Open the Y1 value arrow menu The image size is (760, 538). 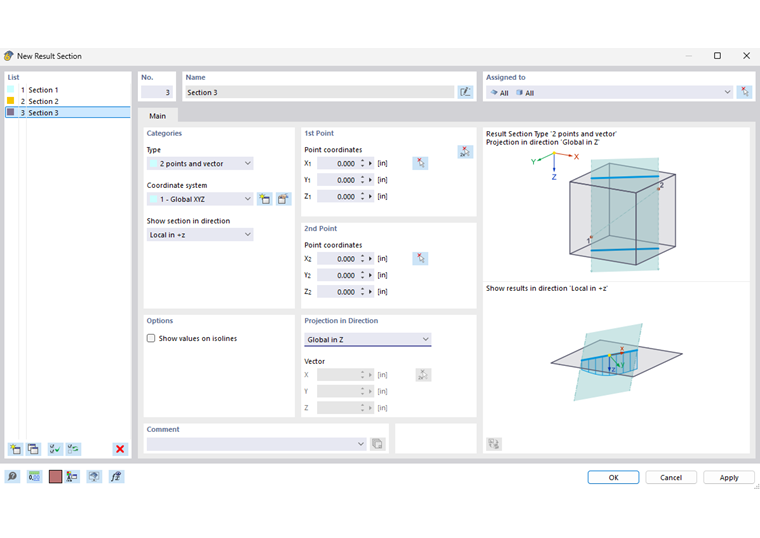click(x=370, y=180)
